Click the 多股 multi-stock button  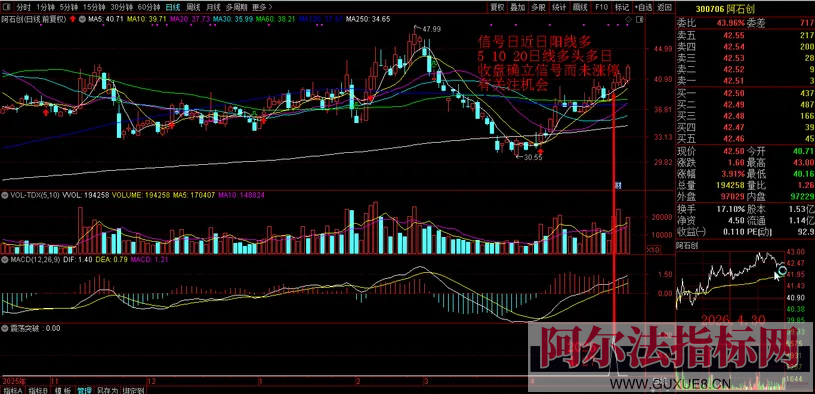tap(538, 7)
